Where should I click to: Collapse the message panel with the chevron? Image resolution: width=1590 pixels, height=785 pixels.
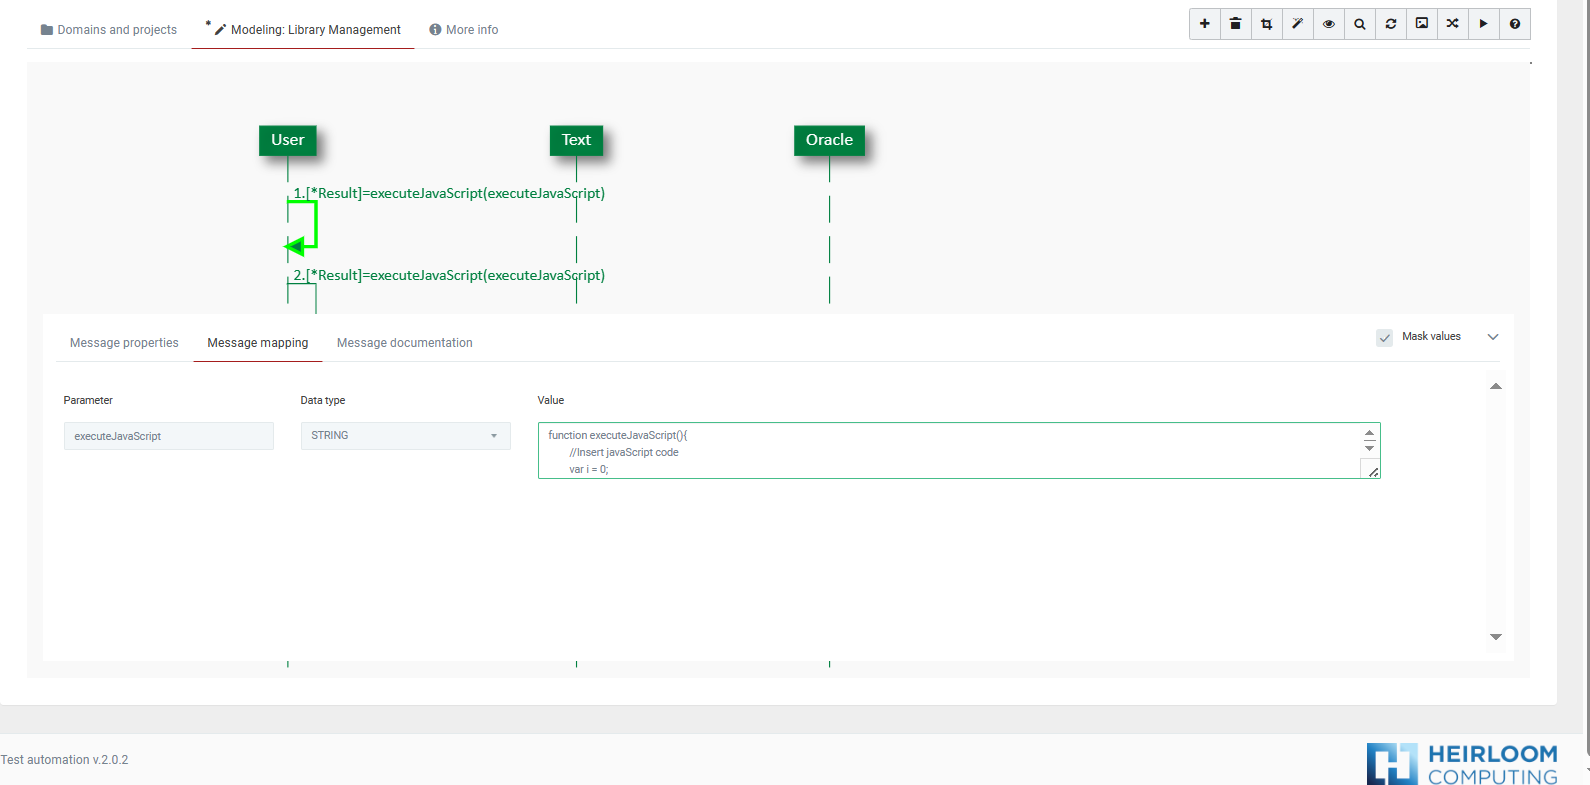coord(1493,337)
